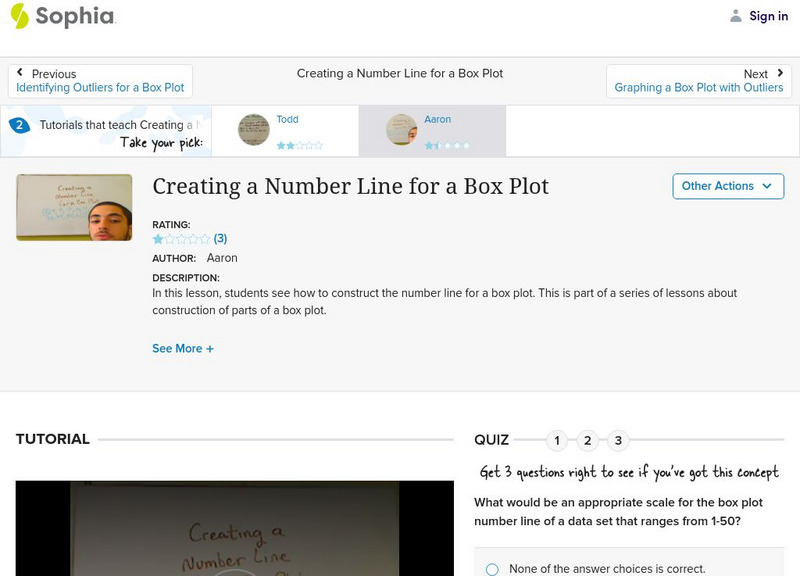Screen dimensions: 800x576
Task: Go to quiz question 3
Action: pos(618,440)
